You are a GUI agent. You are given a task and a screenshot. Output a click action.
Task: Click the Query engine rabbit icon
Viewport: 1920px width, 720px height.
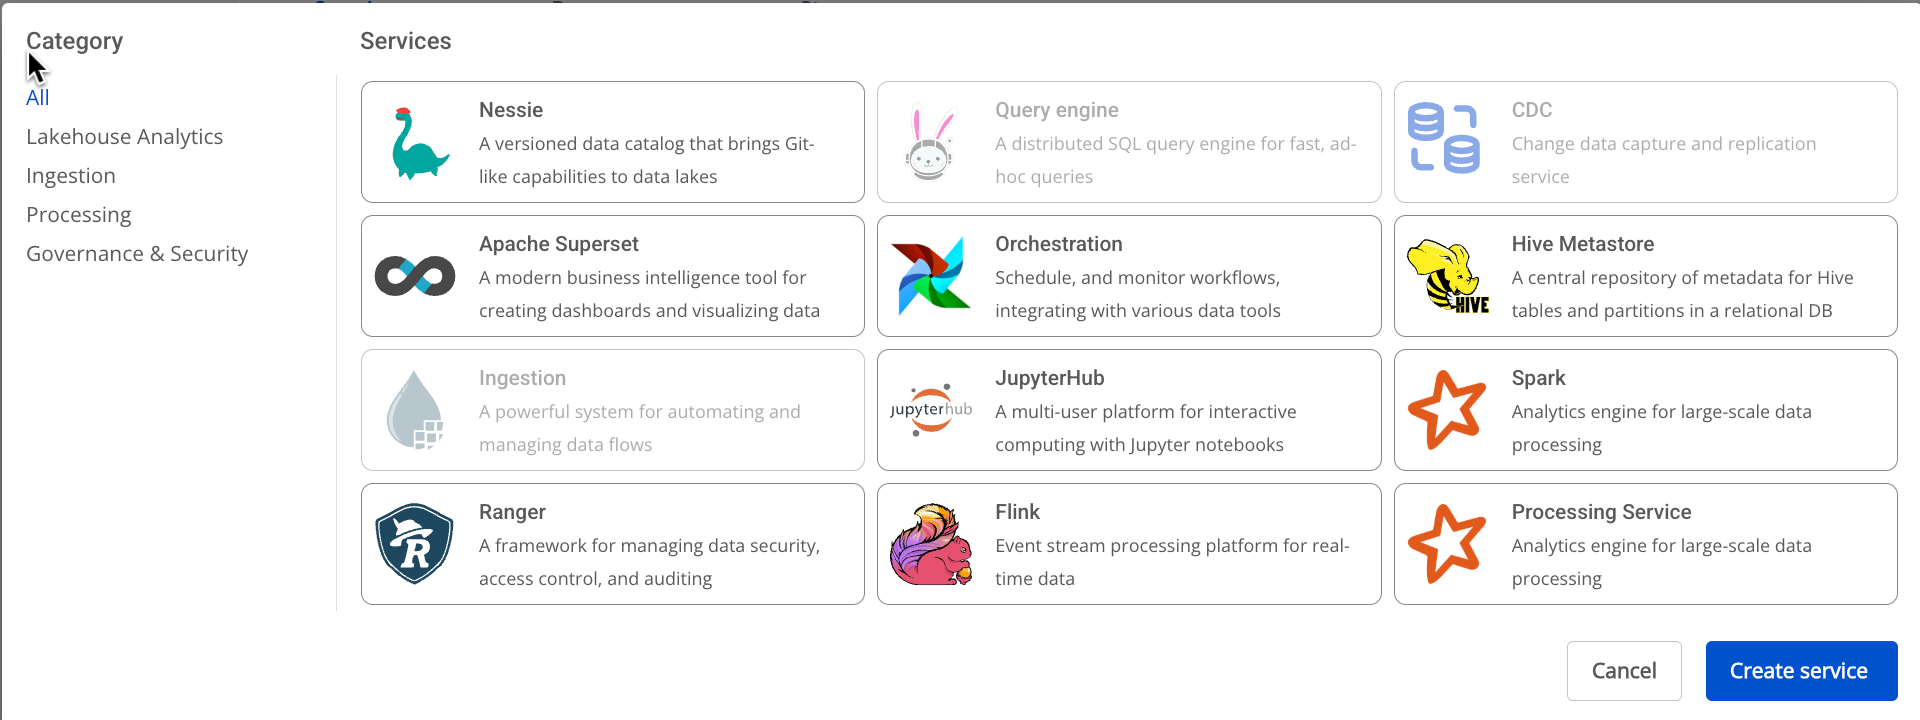pyautogui.click(x=931, y=143)
